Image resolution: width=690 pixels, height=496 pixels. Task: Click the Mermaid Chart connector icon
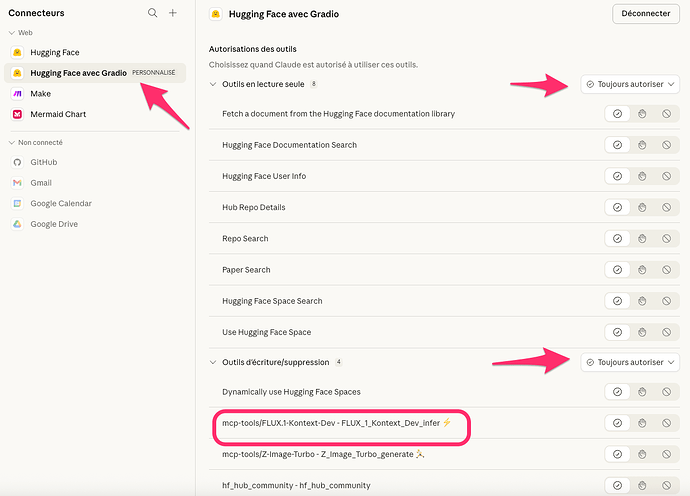coord(17,114)
